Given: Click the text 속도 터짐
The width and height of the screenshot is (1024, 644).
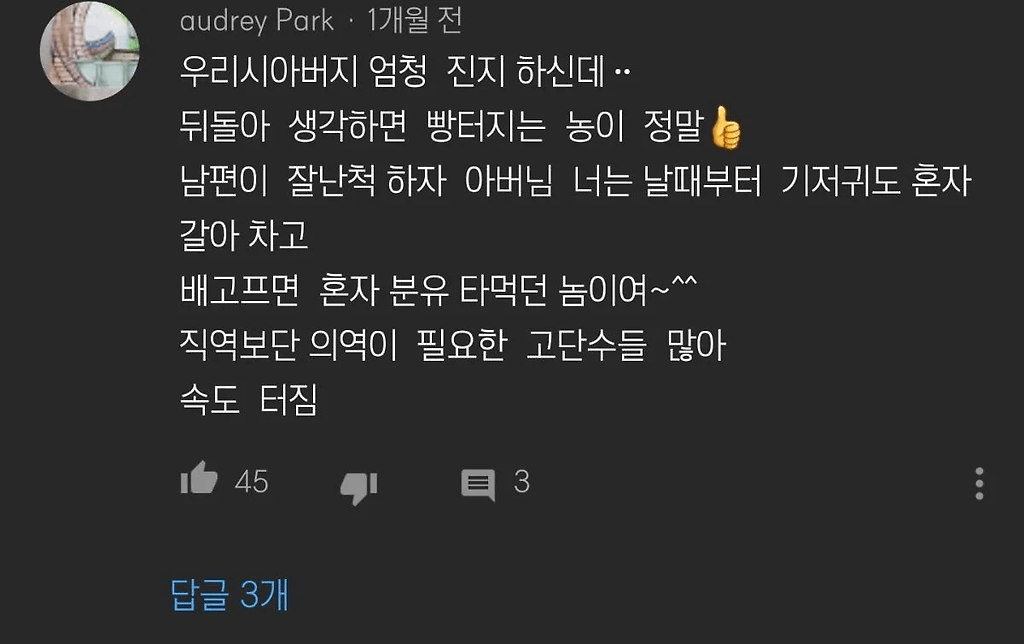Looking at the screenshot, I should 249,400.
